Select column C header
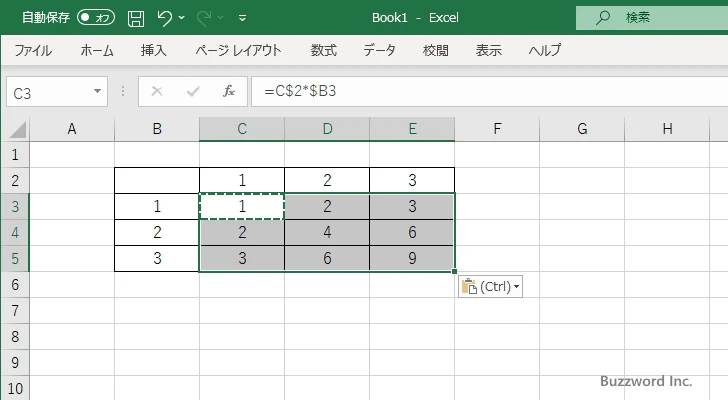728x400 pixels. 242,129
